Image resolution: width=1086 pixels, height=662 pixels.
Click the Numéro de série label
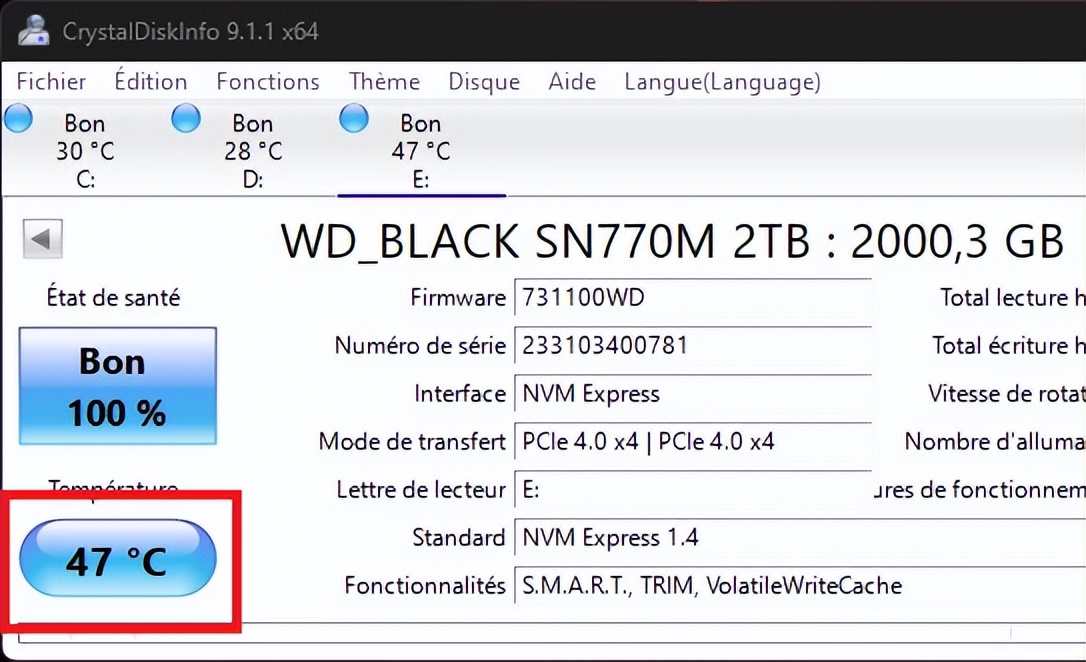[420, 346]
